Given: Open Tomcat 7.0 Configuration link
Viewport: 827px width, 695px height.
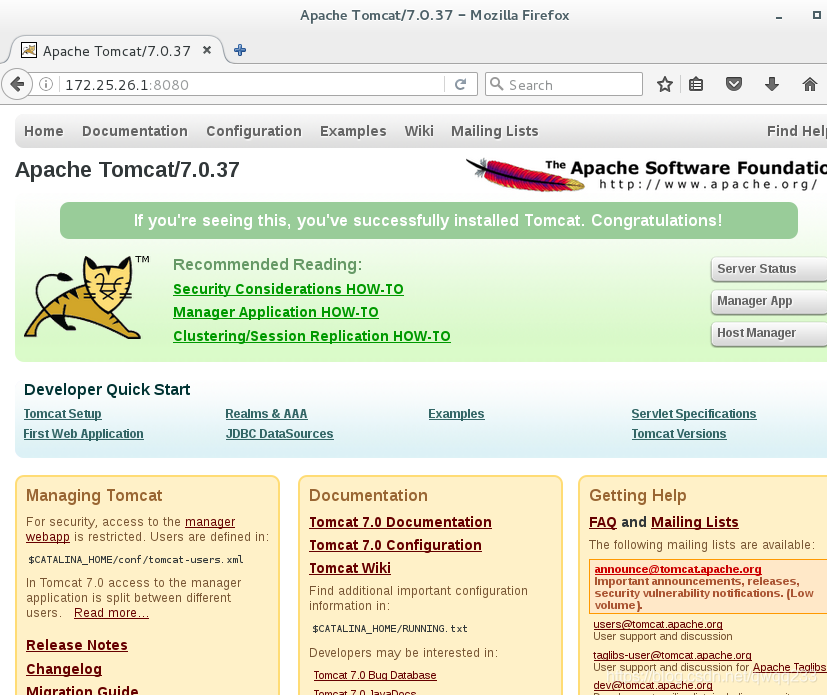Looking at the screenshot, I should (x=395, y=545).
